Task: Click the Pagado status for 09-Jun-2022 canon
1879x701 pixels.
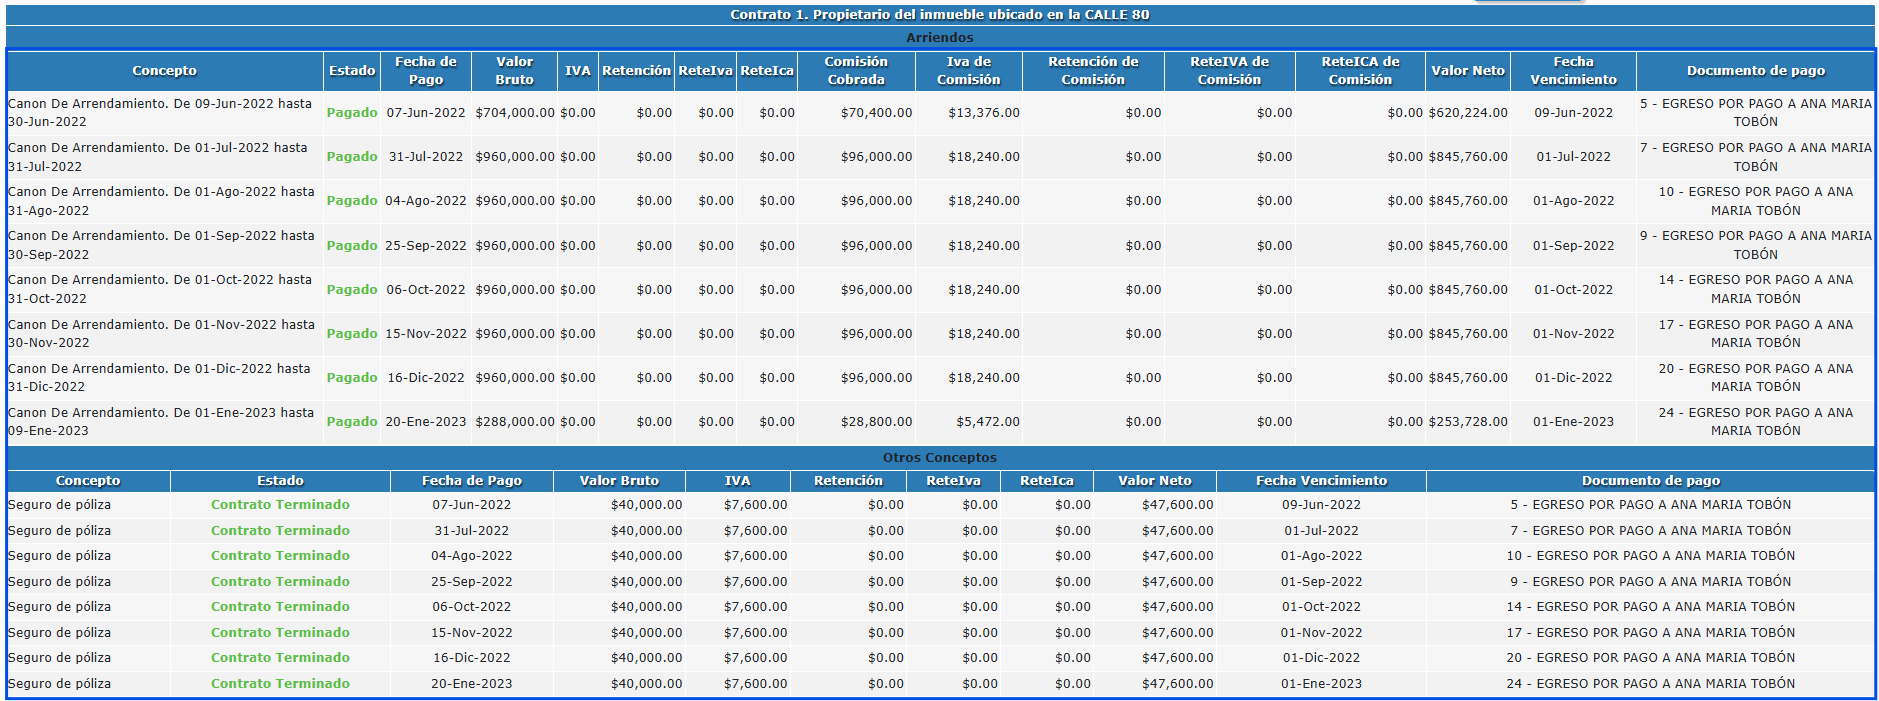Action: point(352,113)
